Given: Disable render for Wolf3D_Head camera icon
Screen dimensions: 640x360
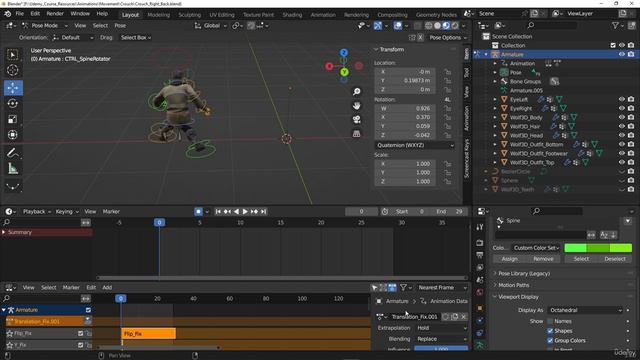Looking at the screenshot, I should click(631, 135).
